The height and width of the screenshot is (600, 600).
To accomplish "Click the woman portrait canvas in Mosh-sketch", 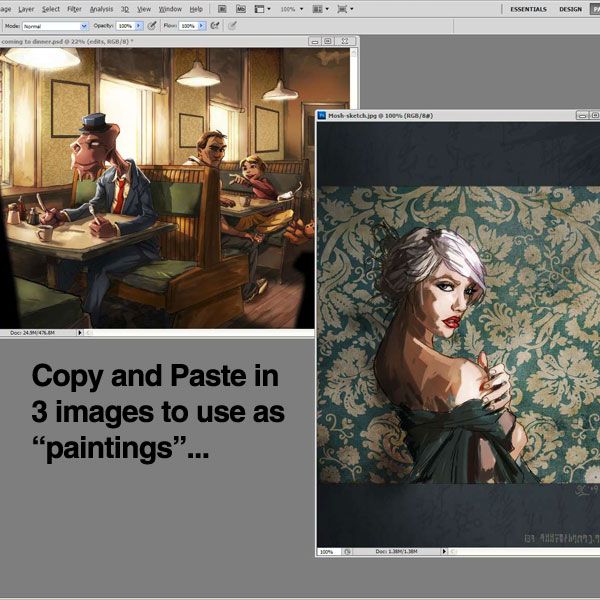I will point(458,334).
